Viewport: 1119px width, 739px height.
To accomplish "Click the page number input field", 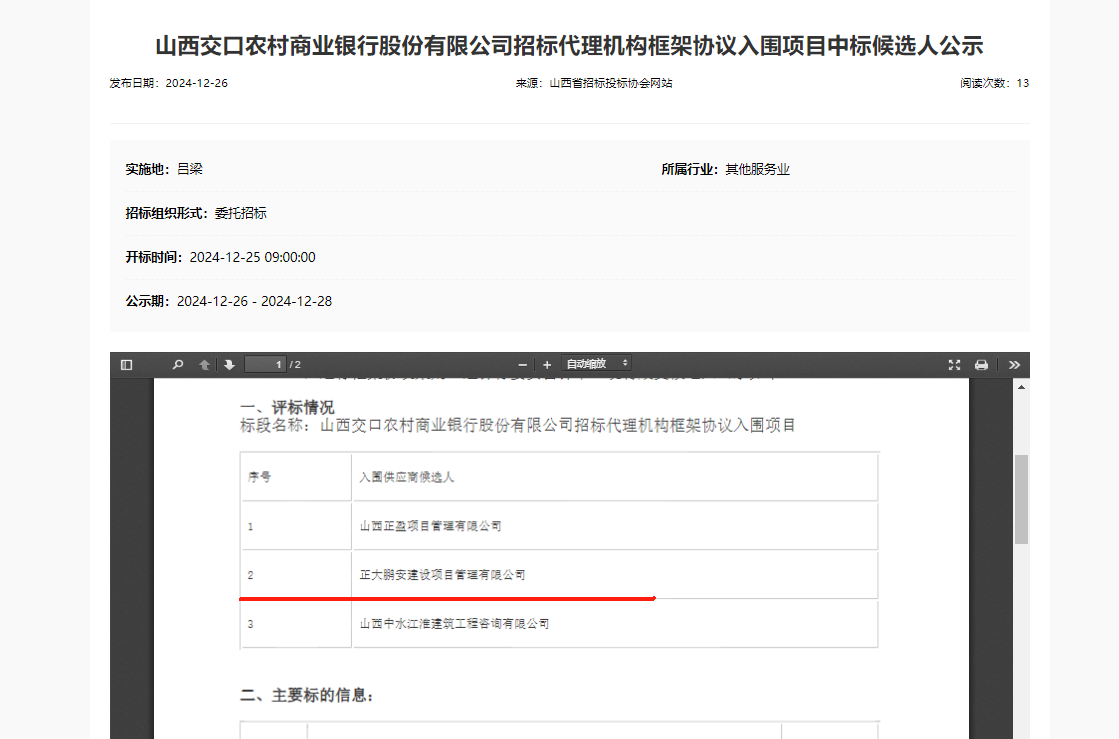I will (x=266, y=365).
